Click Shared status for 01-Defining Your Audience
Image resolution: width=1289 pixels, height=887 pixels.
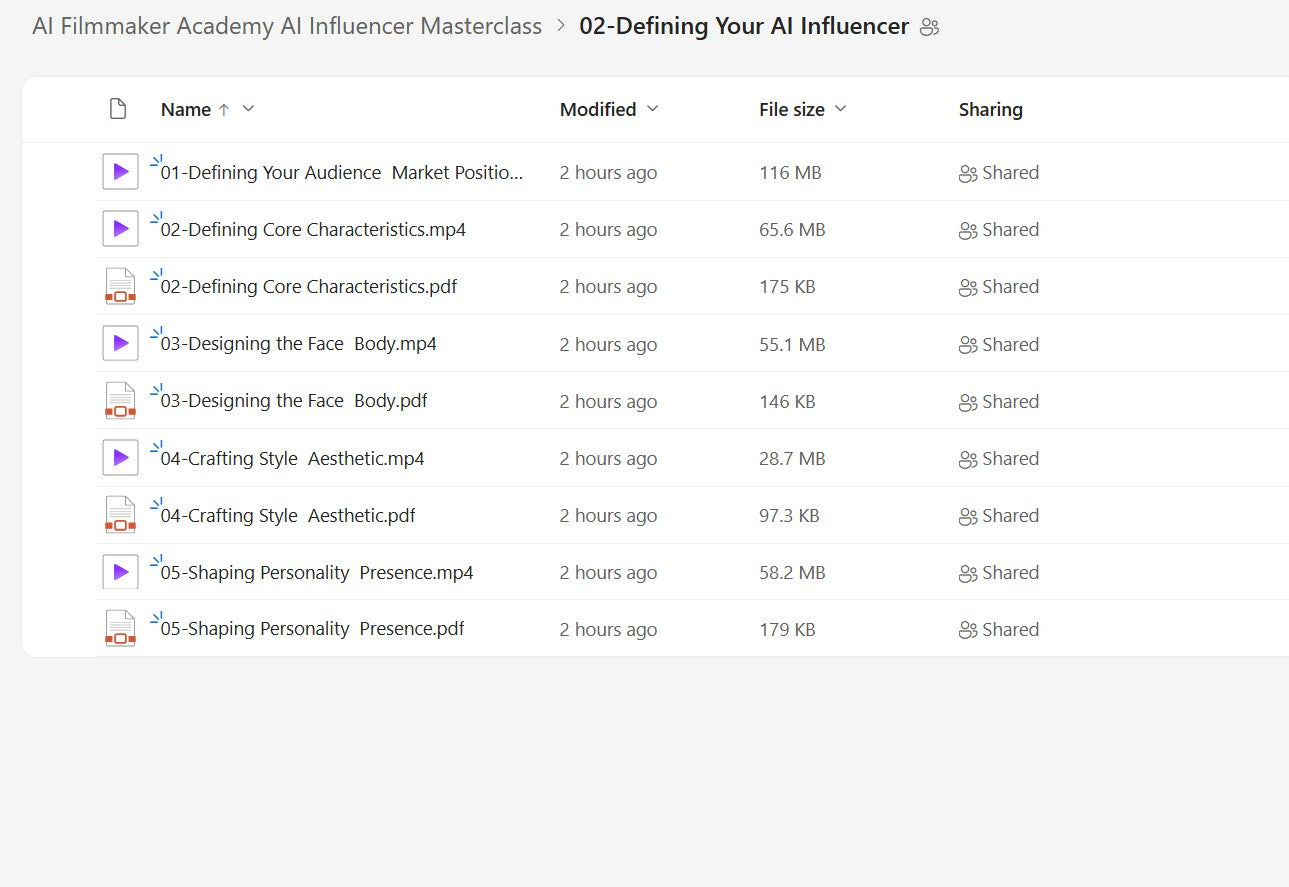click(x=999, y=173)
